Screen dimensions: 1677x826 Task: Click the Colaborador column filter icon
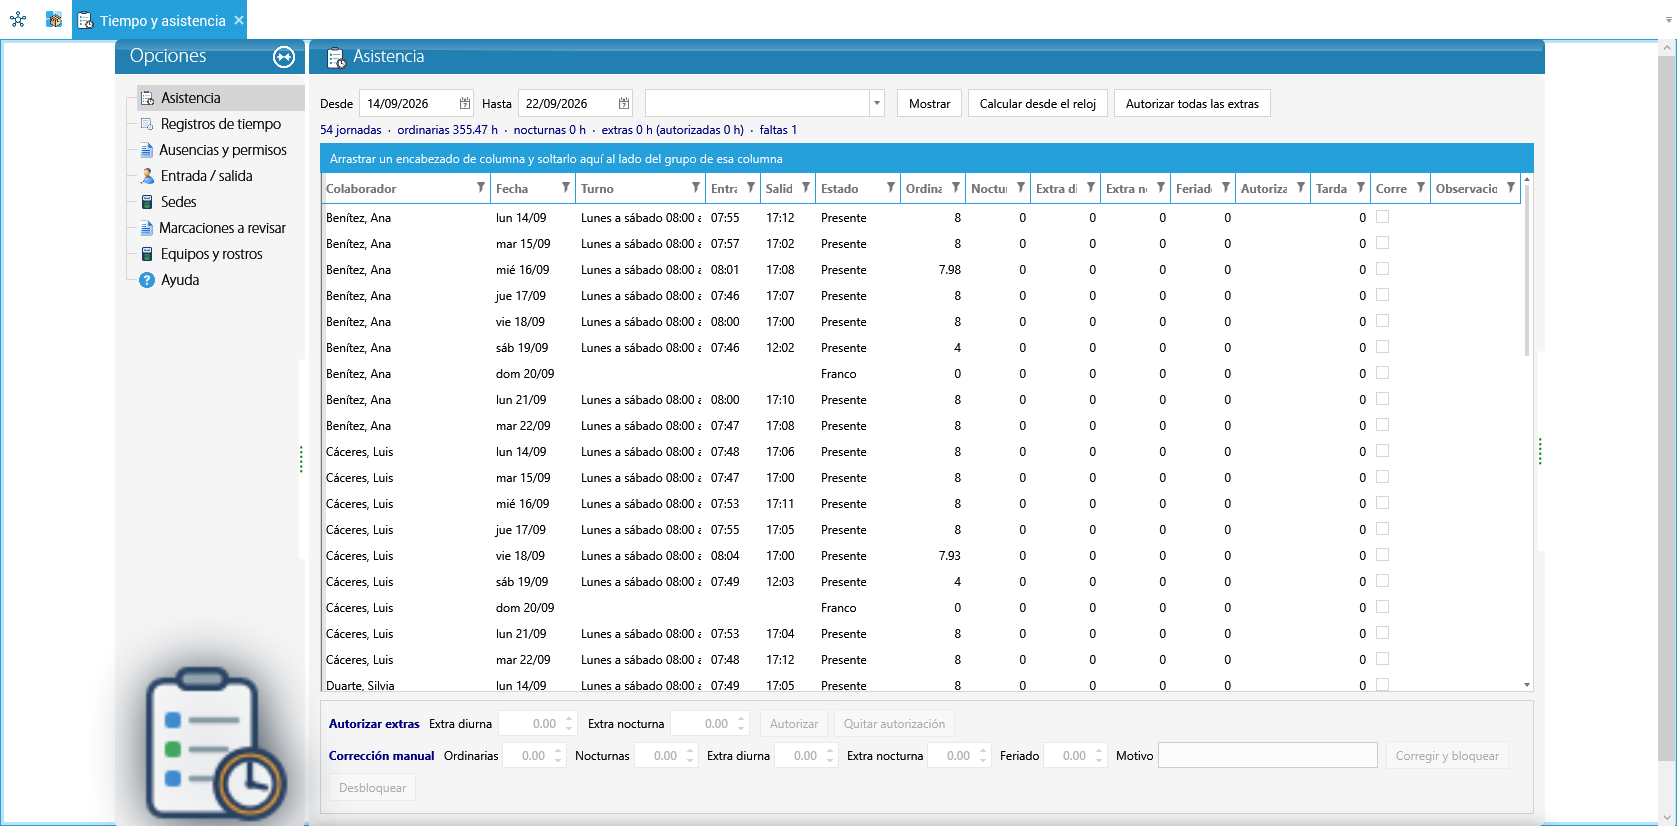pyautogui.click(x=481, y=187)
